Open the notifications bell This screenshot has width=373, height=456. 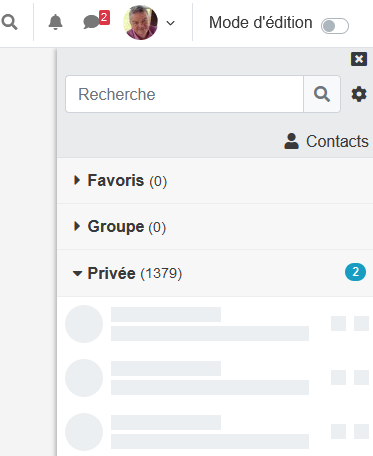coord(55,22)
